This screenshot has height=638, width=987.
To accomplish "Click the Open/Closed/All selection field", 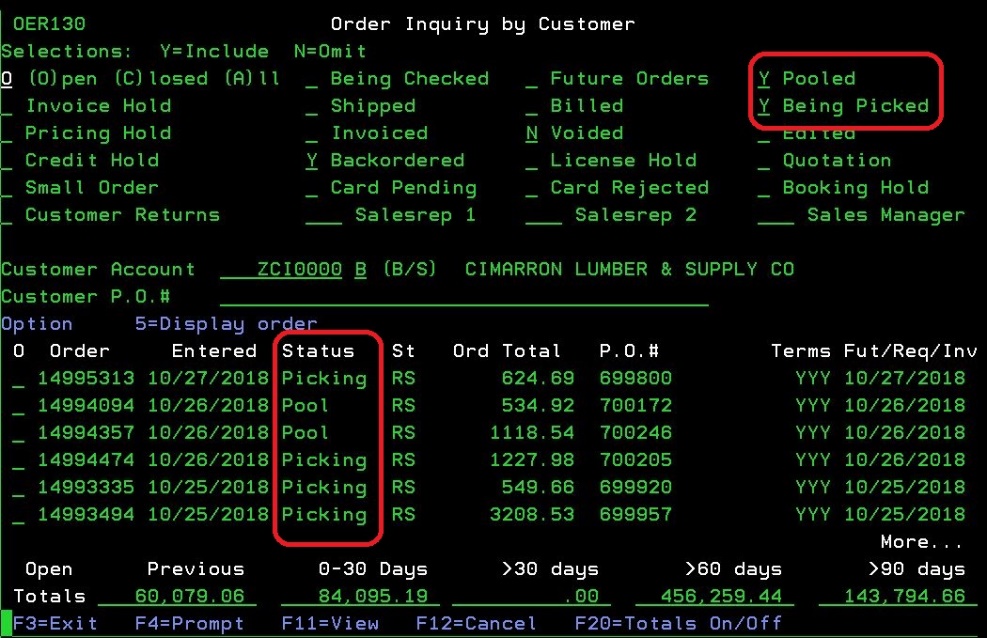I will click(7, 79).
